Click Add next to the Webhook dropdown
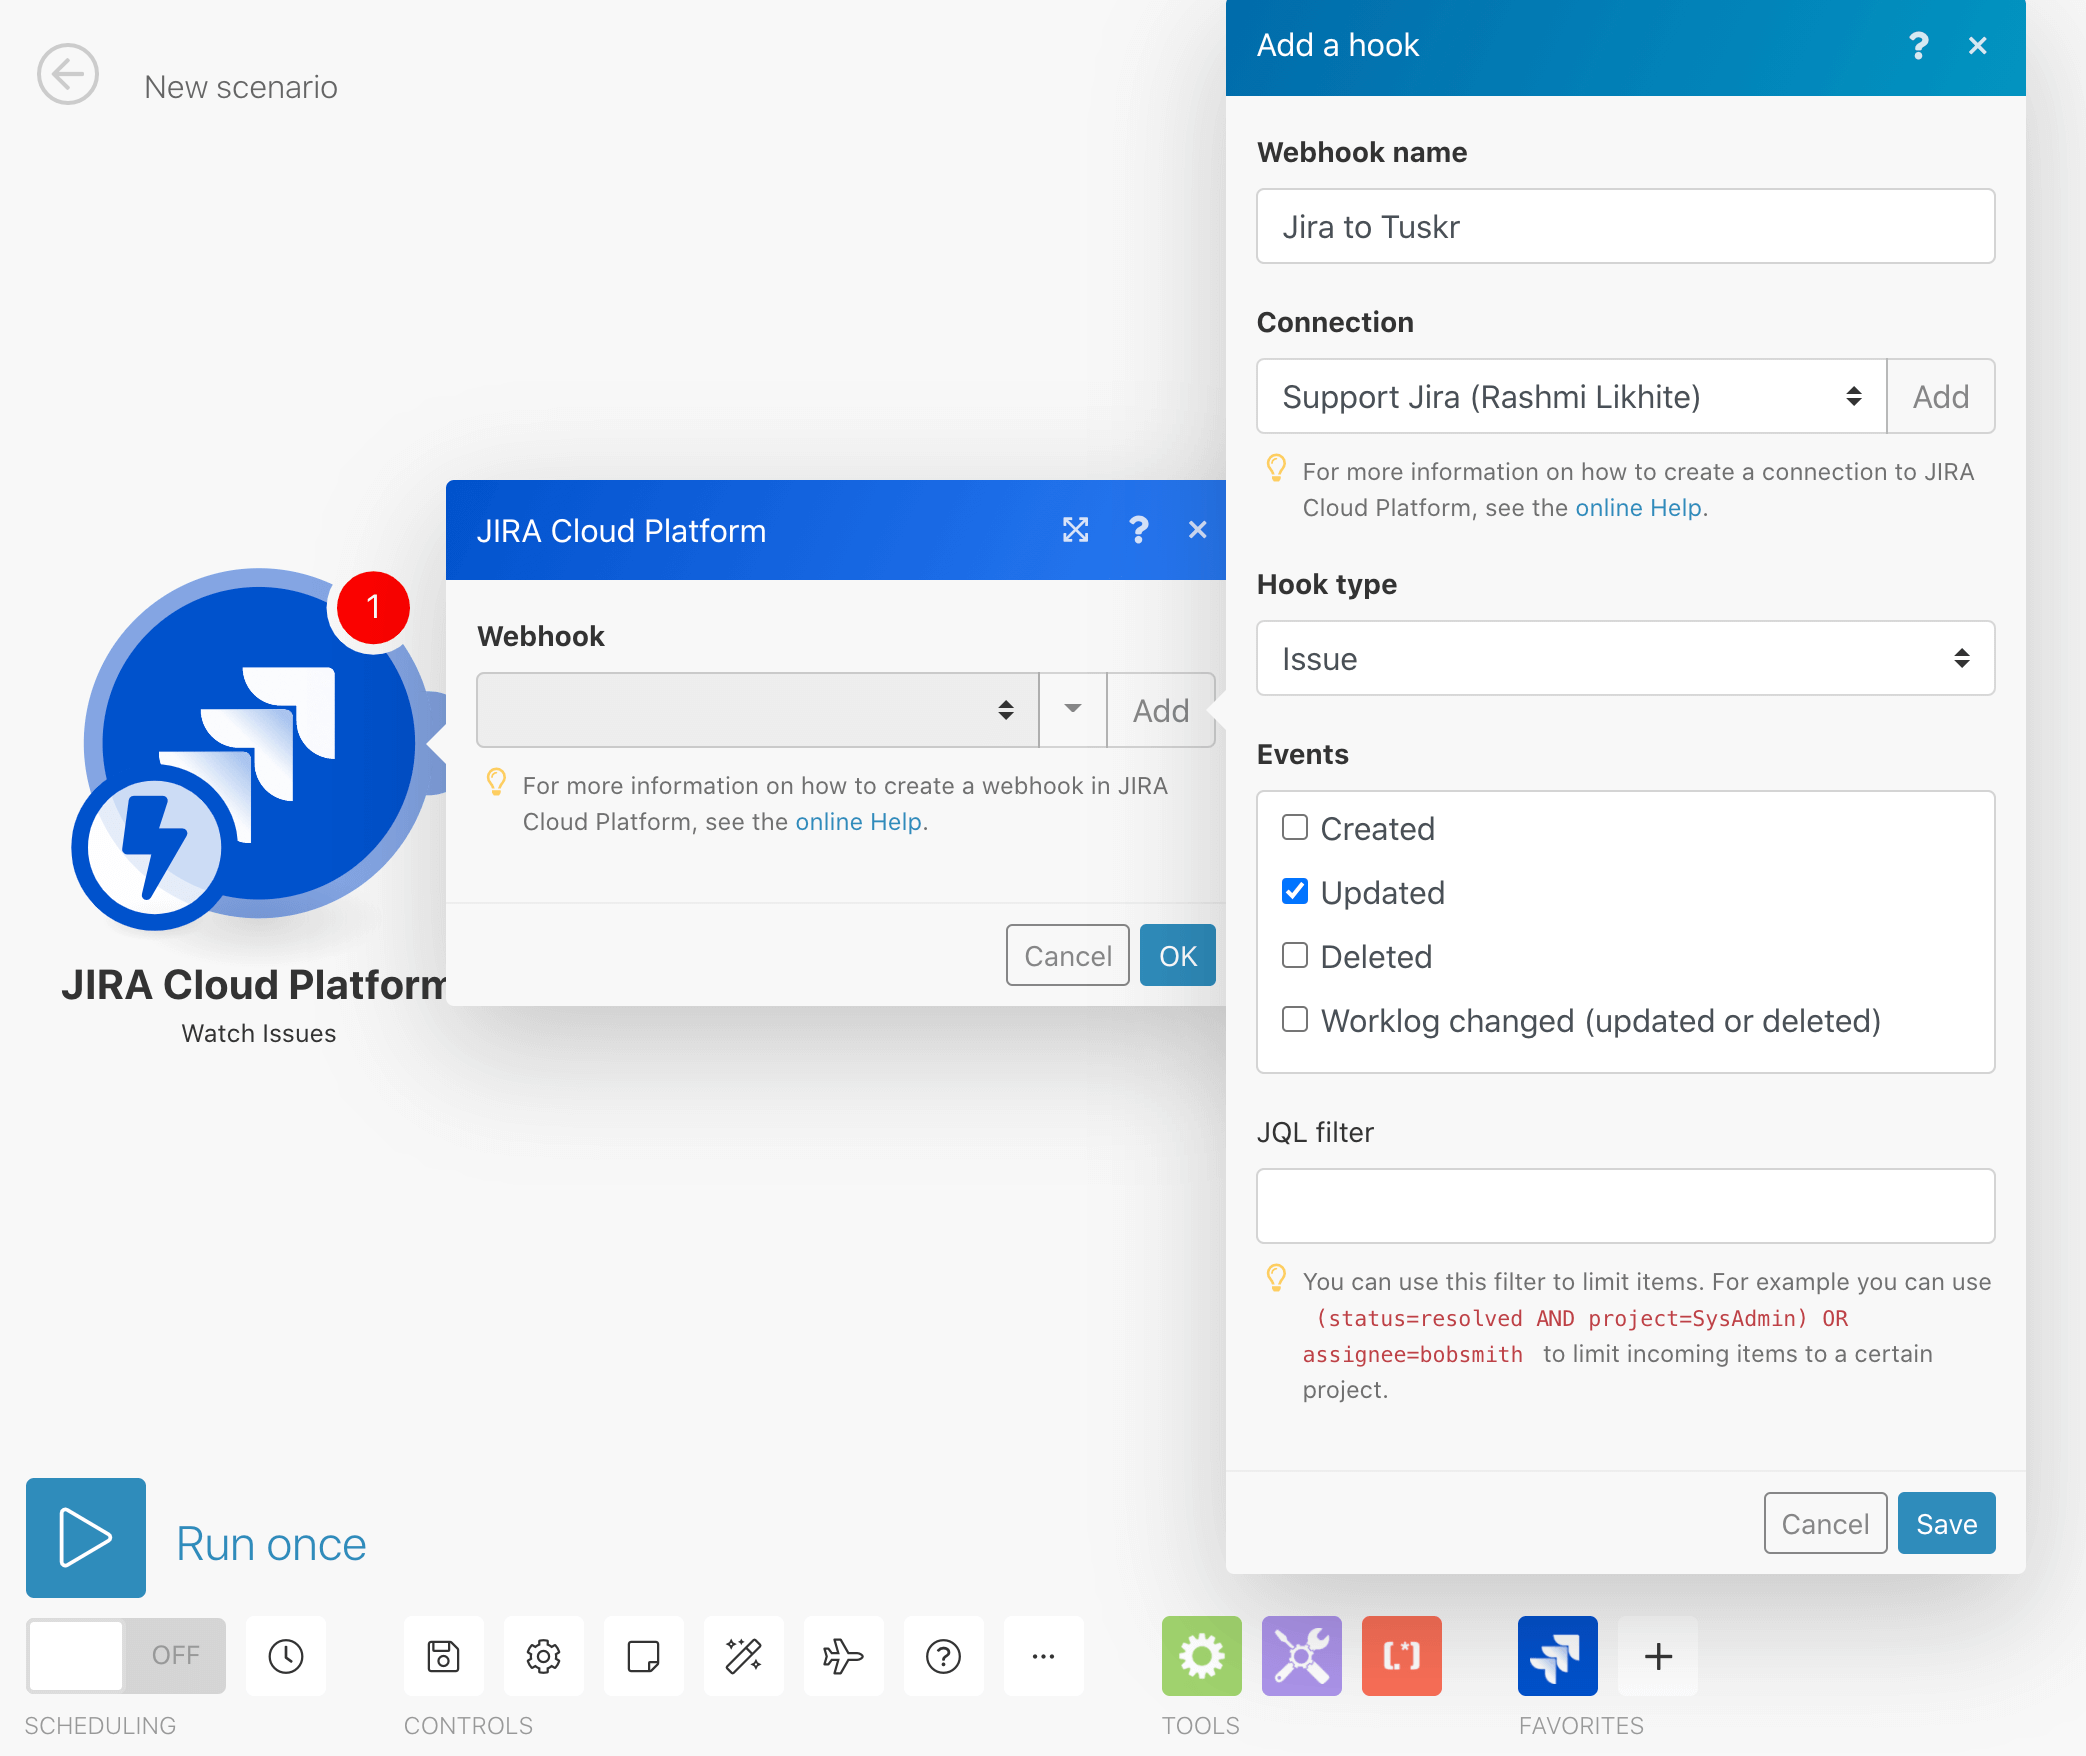 (x=1161, y=710)
